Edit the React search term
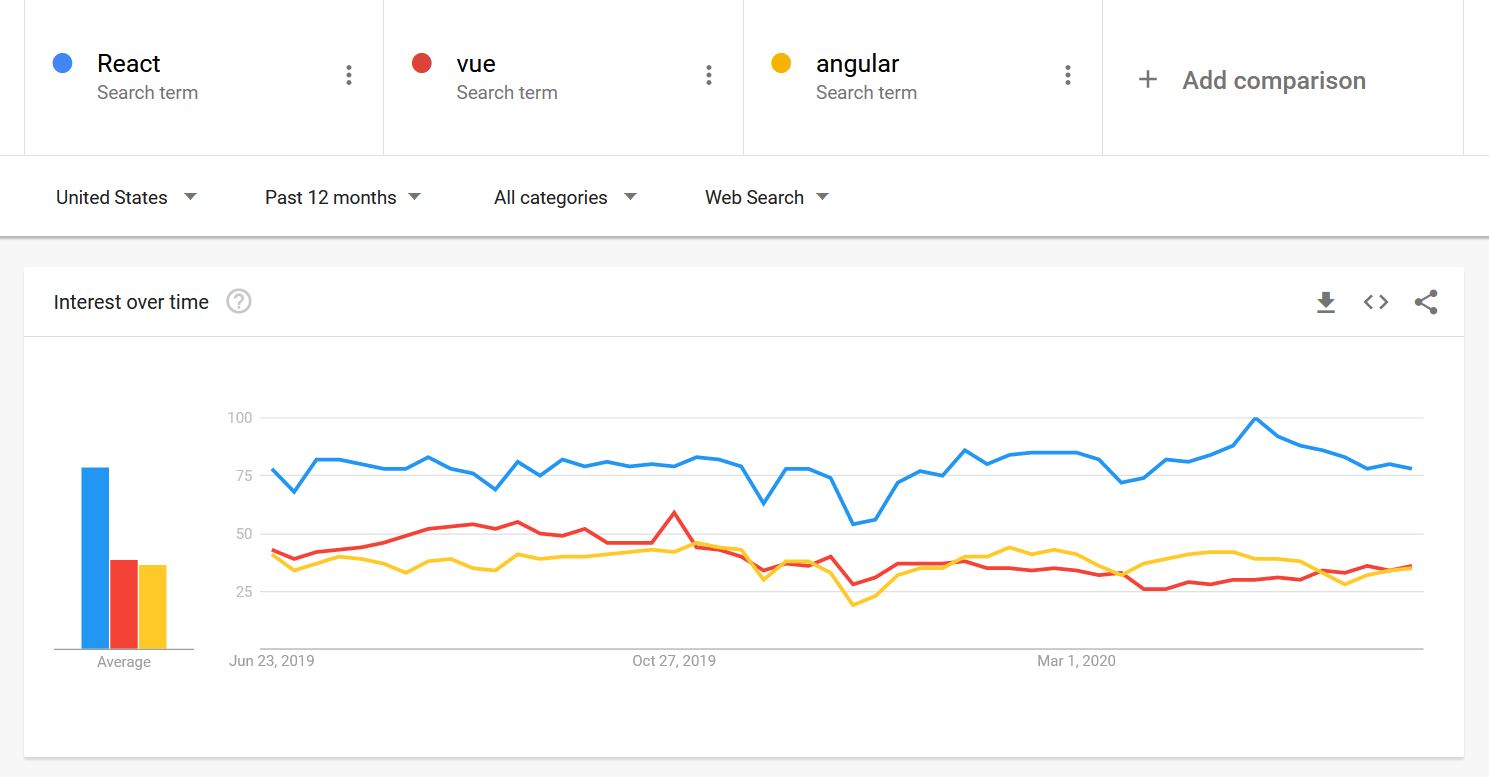This screenshot has height=777, width=1489. coord(129,63)
